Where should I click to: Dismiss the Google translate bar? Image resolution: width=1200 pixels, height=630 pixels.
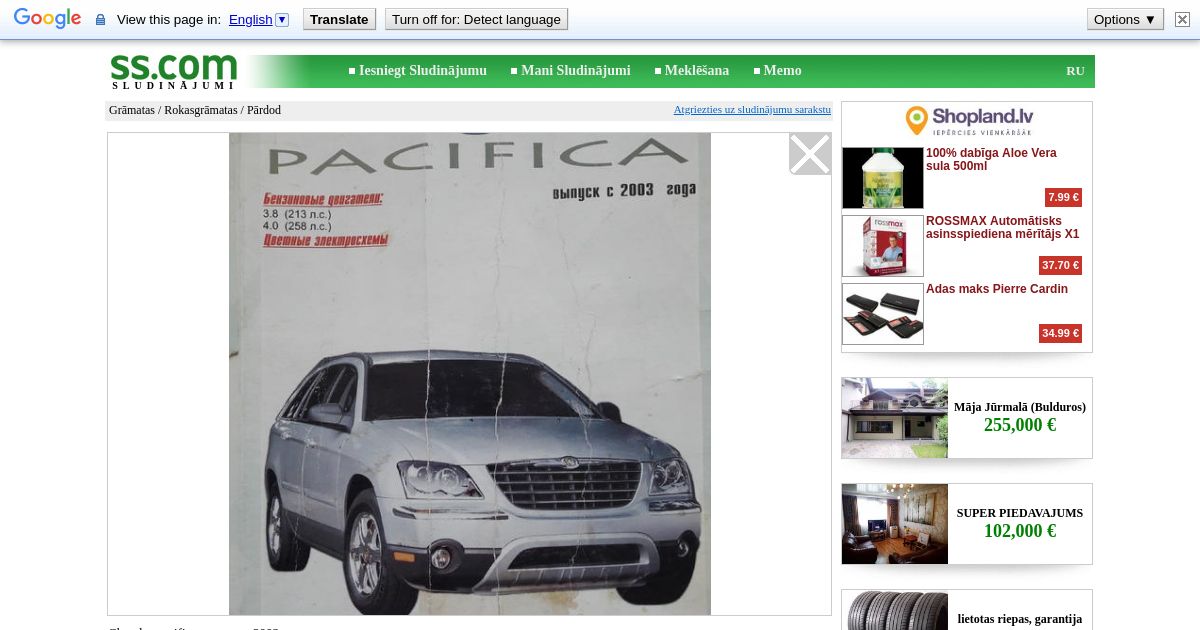[1182, 19]
